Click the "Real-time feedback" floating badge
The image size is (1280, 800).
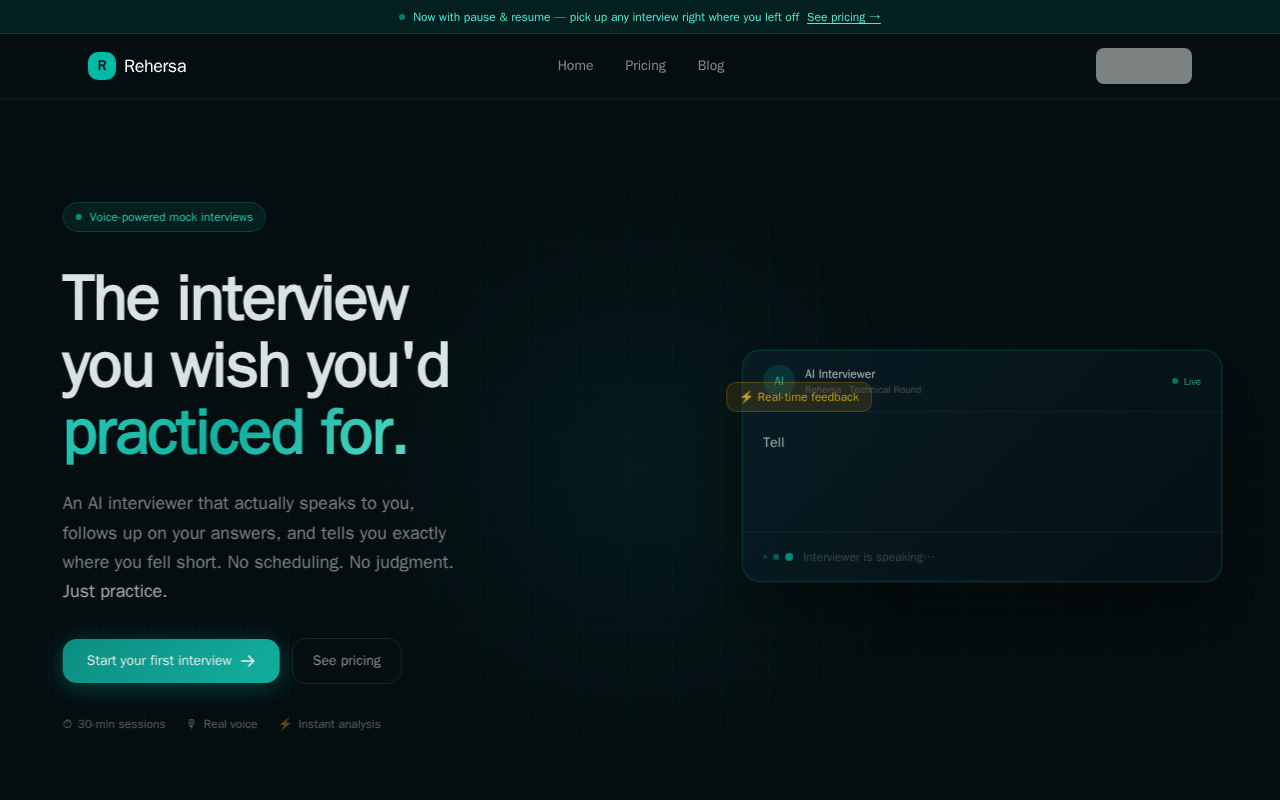click(799, 397)
